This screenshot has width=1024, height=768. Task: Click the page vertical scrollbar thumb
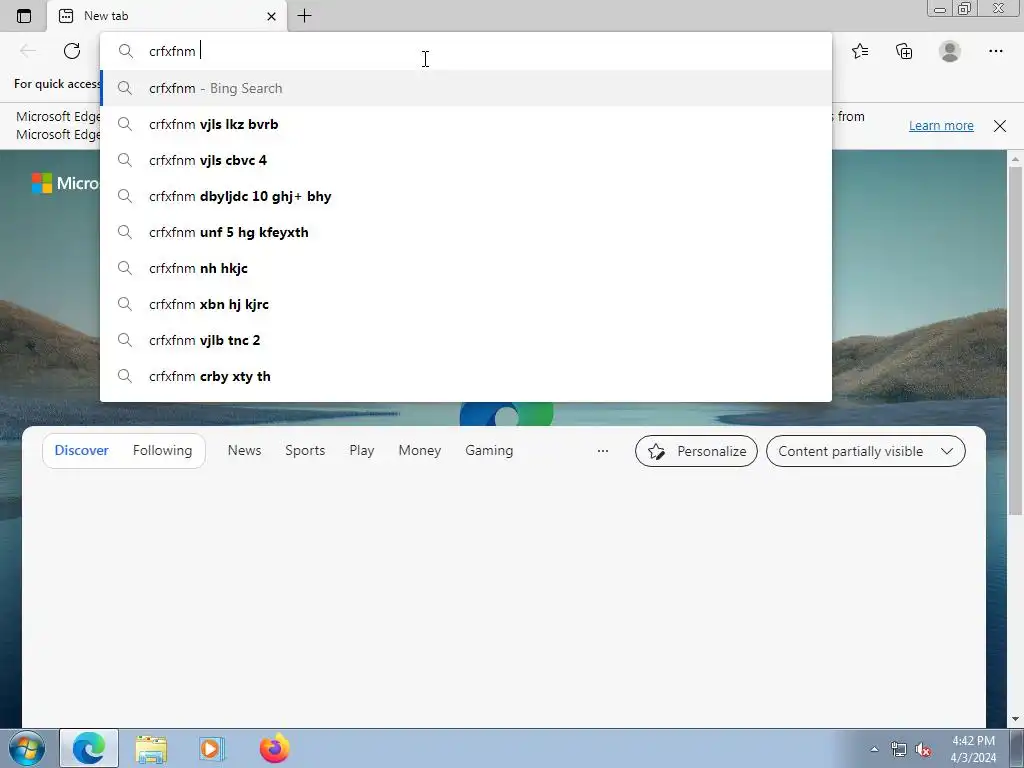(1016, 340)
